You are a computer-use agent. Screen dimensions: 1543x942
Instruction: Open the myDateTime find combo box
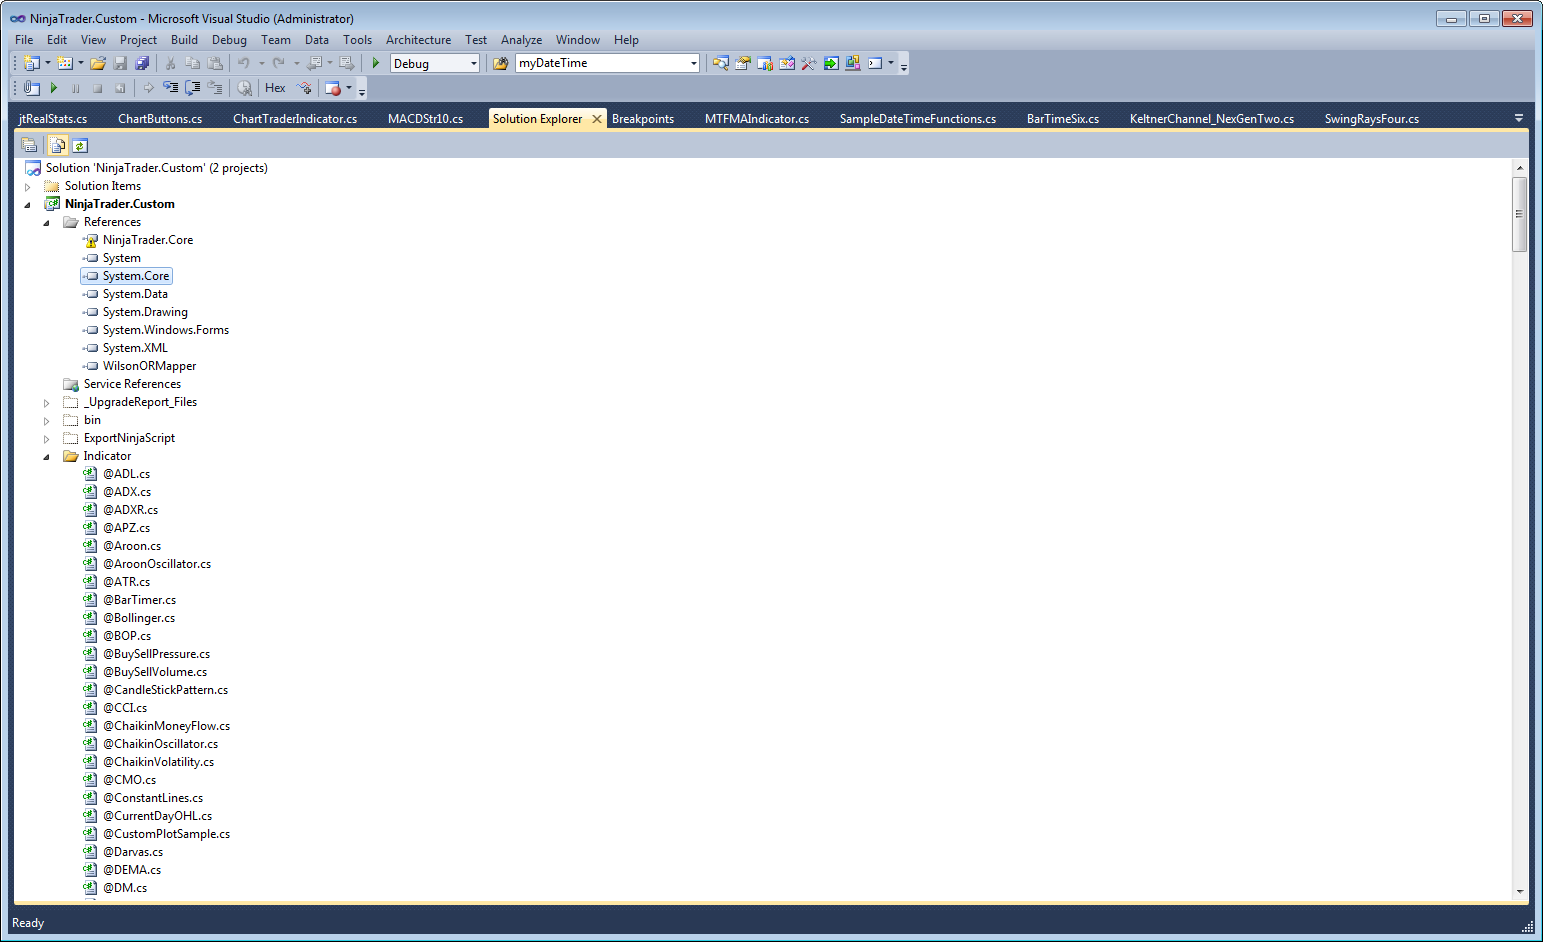pos(607,63)
